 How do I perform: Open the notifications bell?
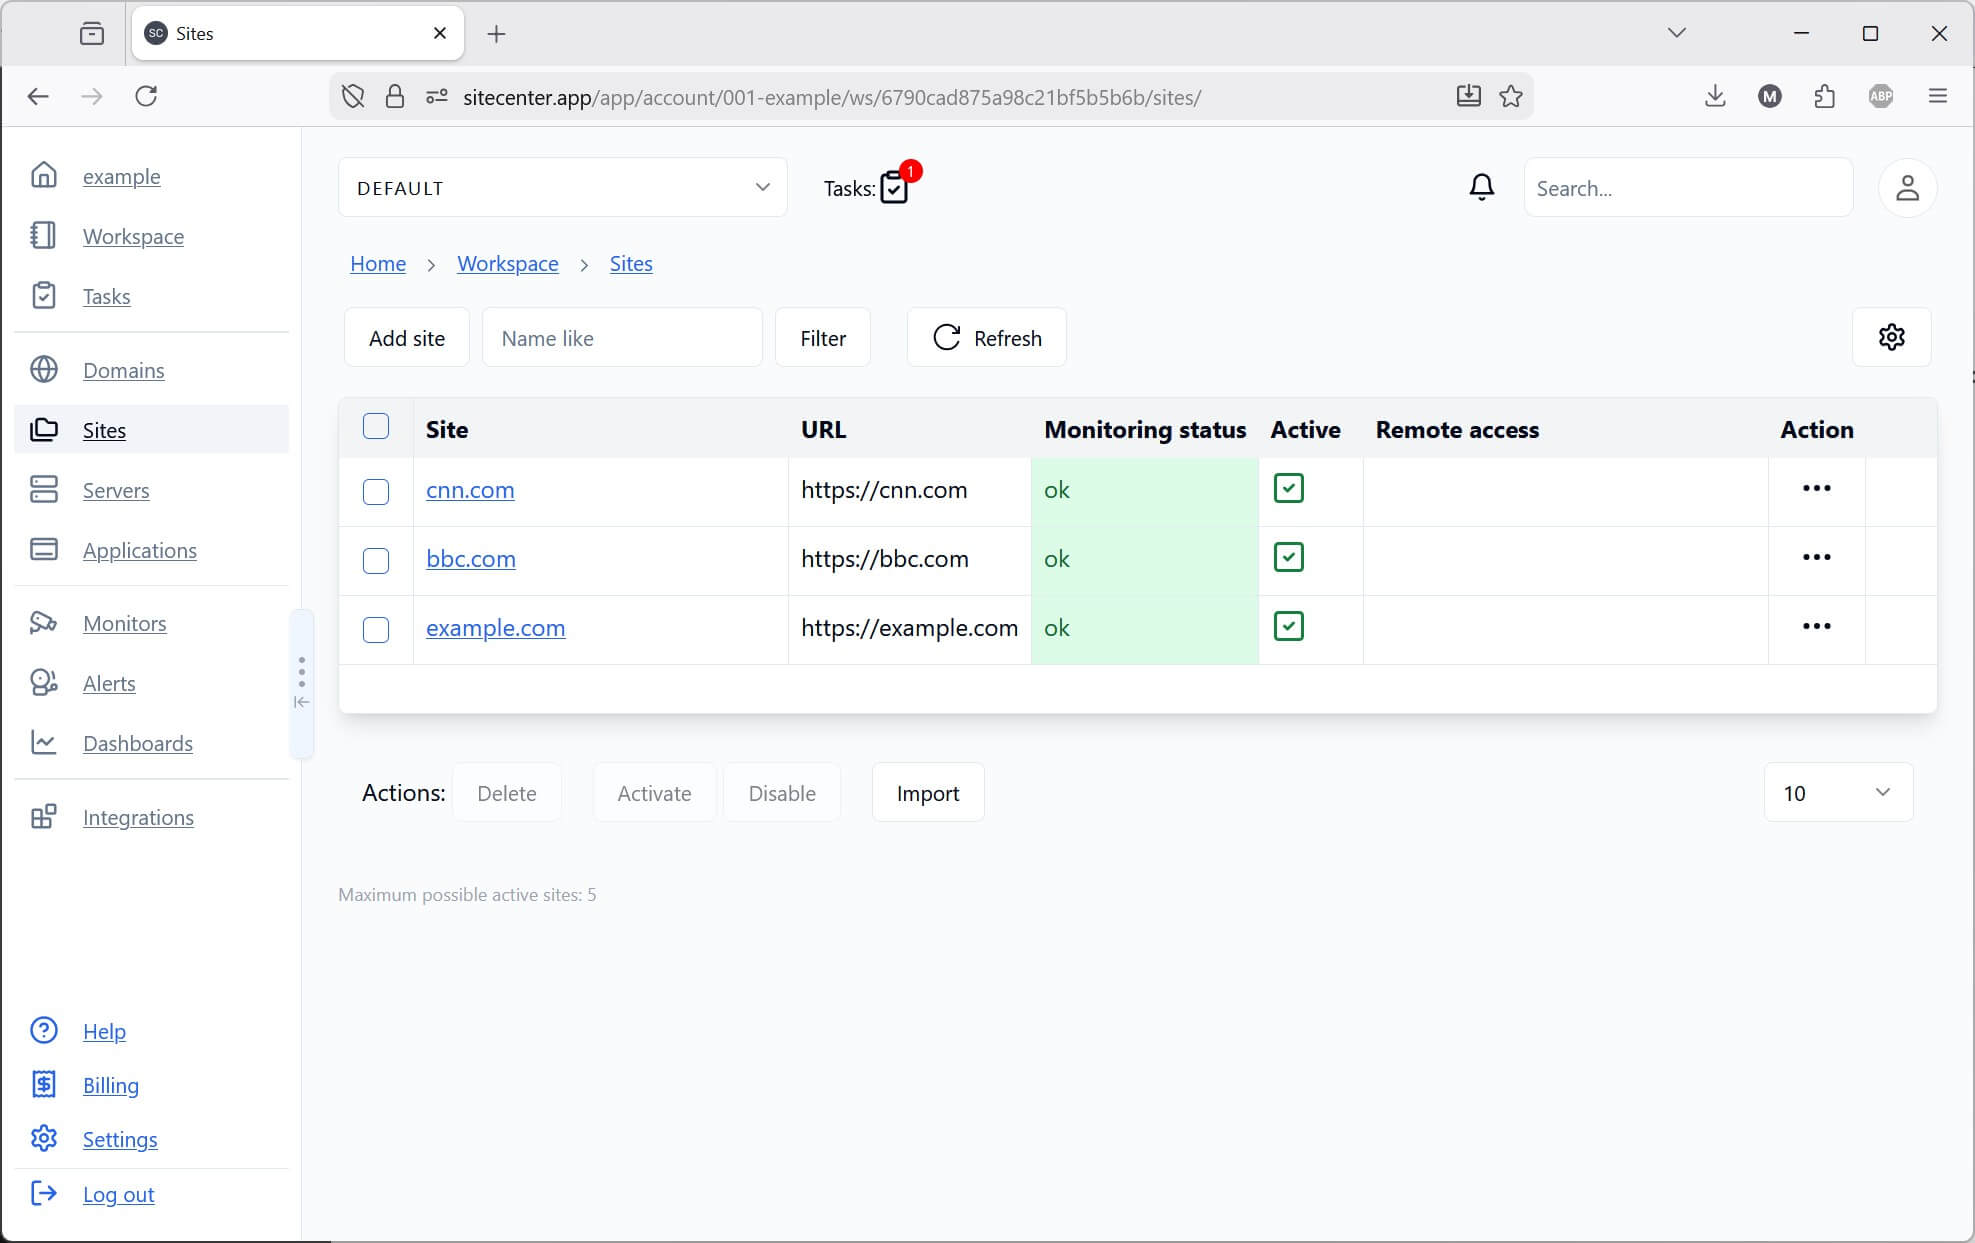click(x=1481, y=187)
